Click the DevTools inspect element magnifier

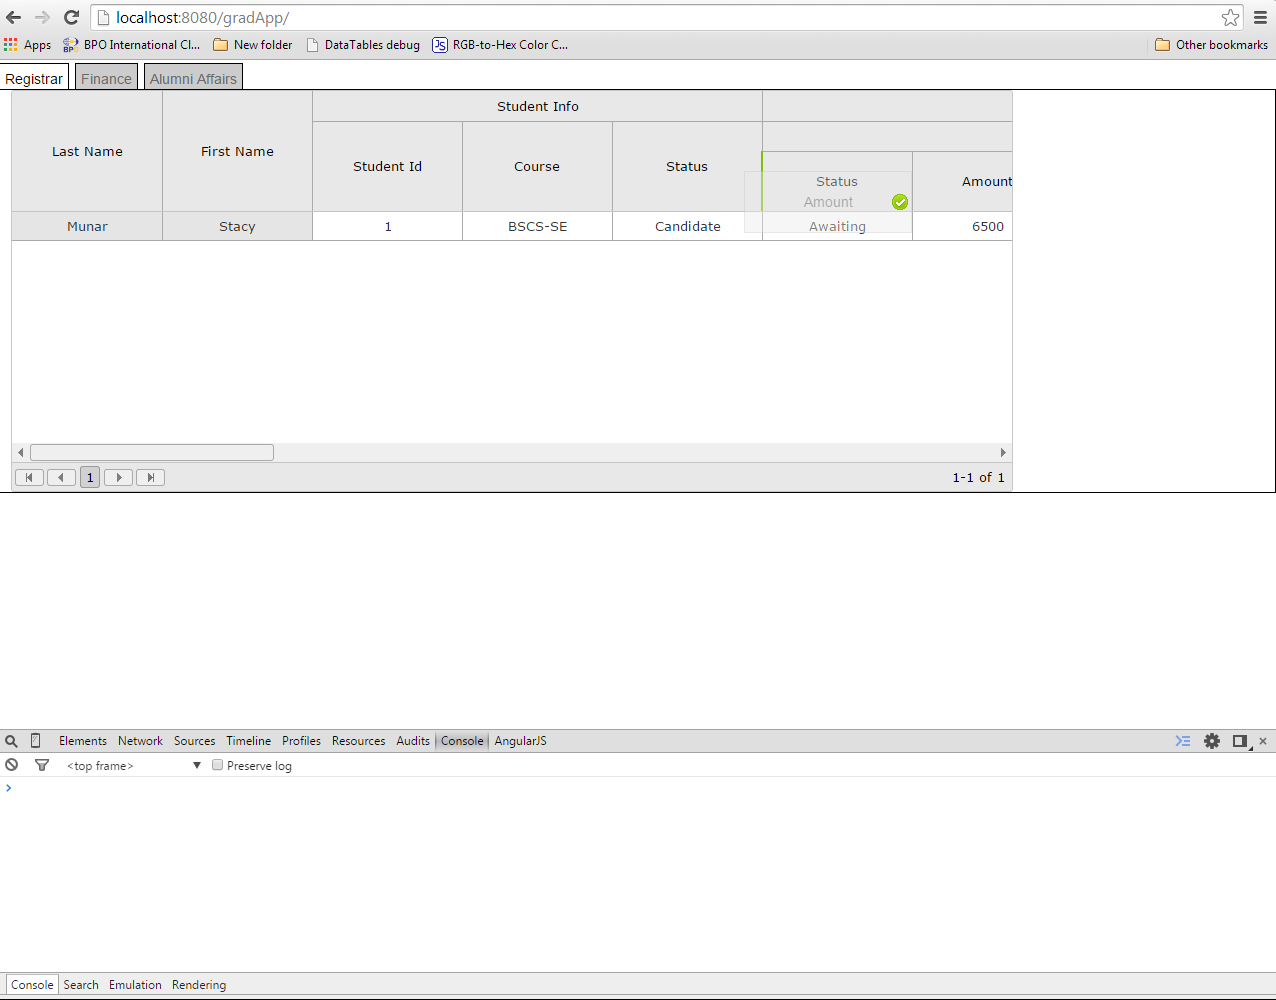(11, 741)
